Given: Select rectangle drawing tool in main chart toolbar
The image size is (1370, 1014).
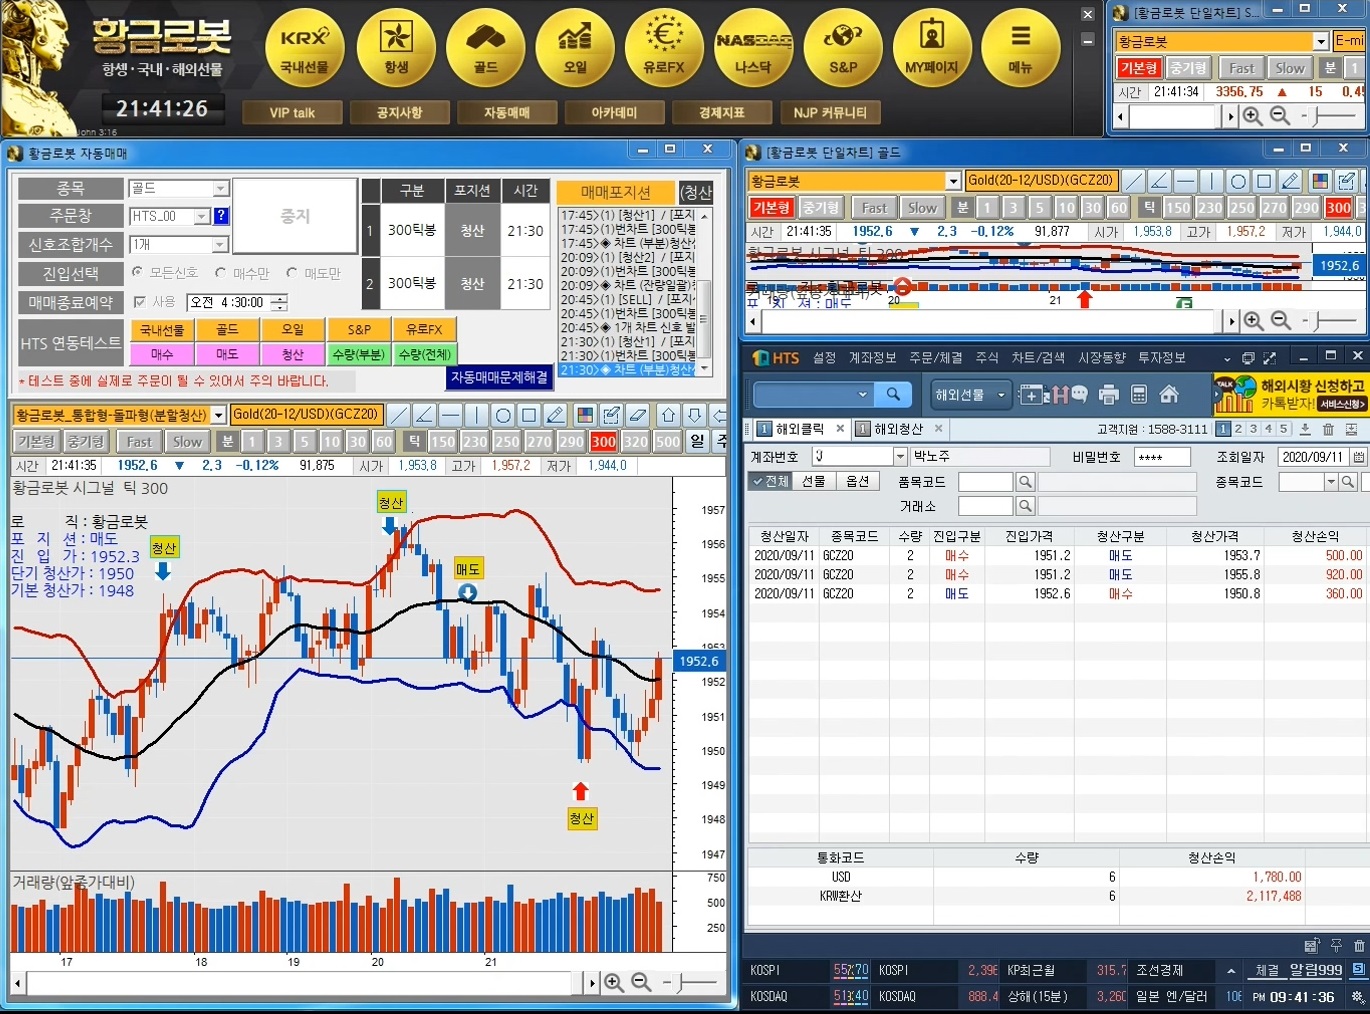Looking at the screenshot, I should pos(529,415).
